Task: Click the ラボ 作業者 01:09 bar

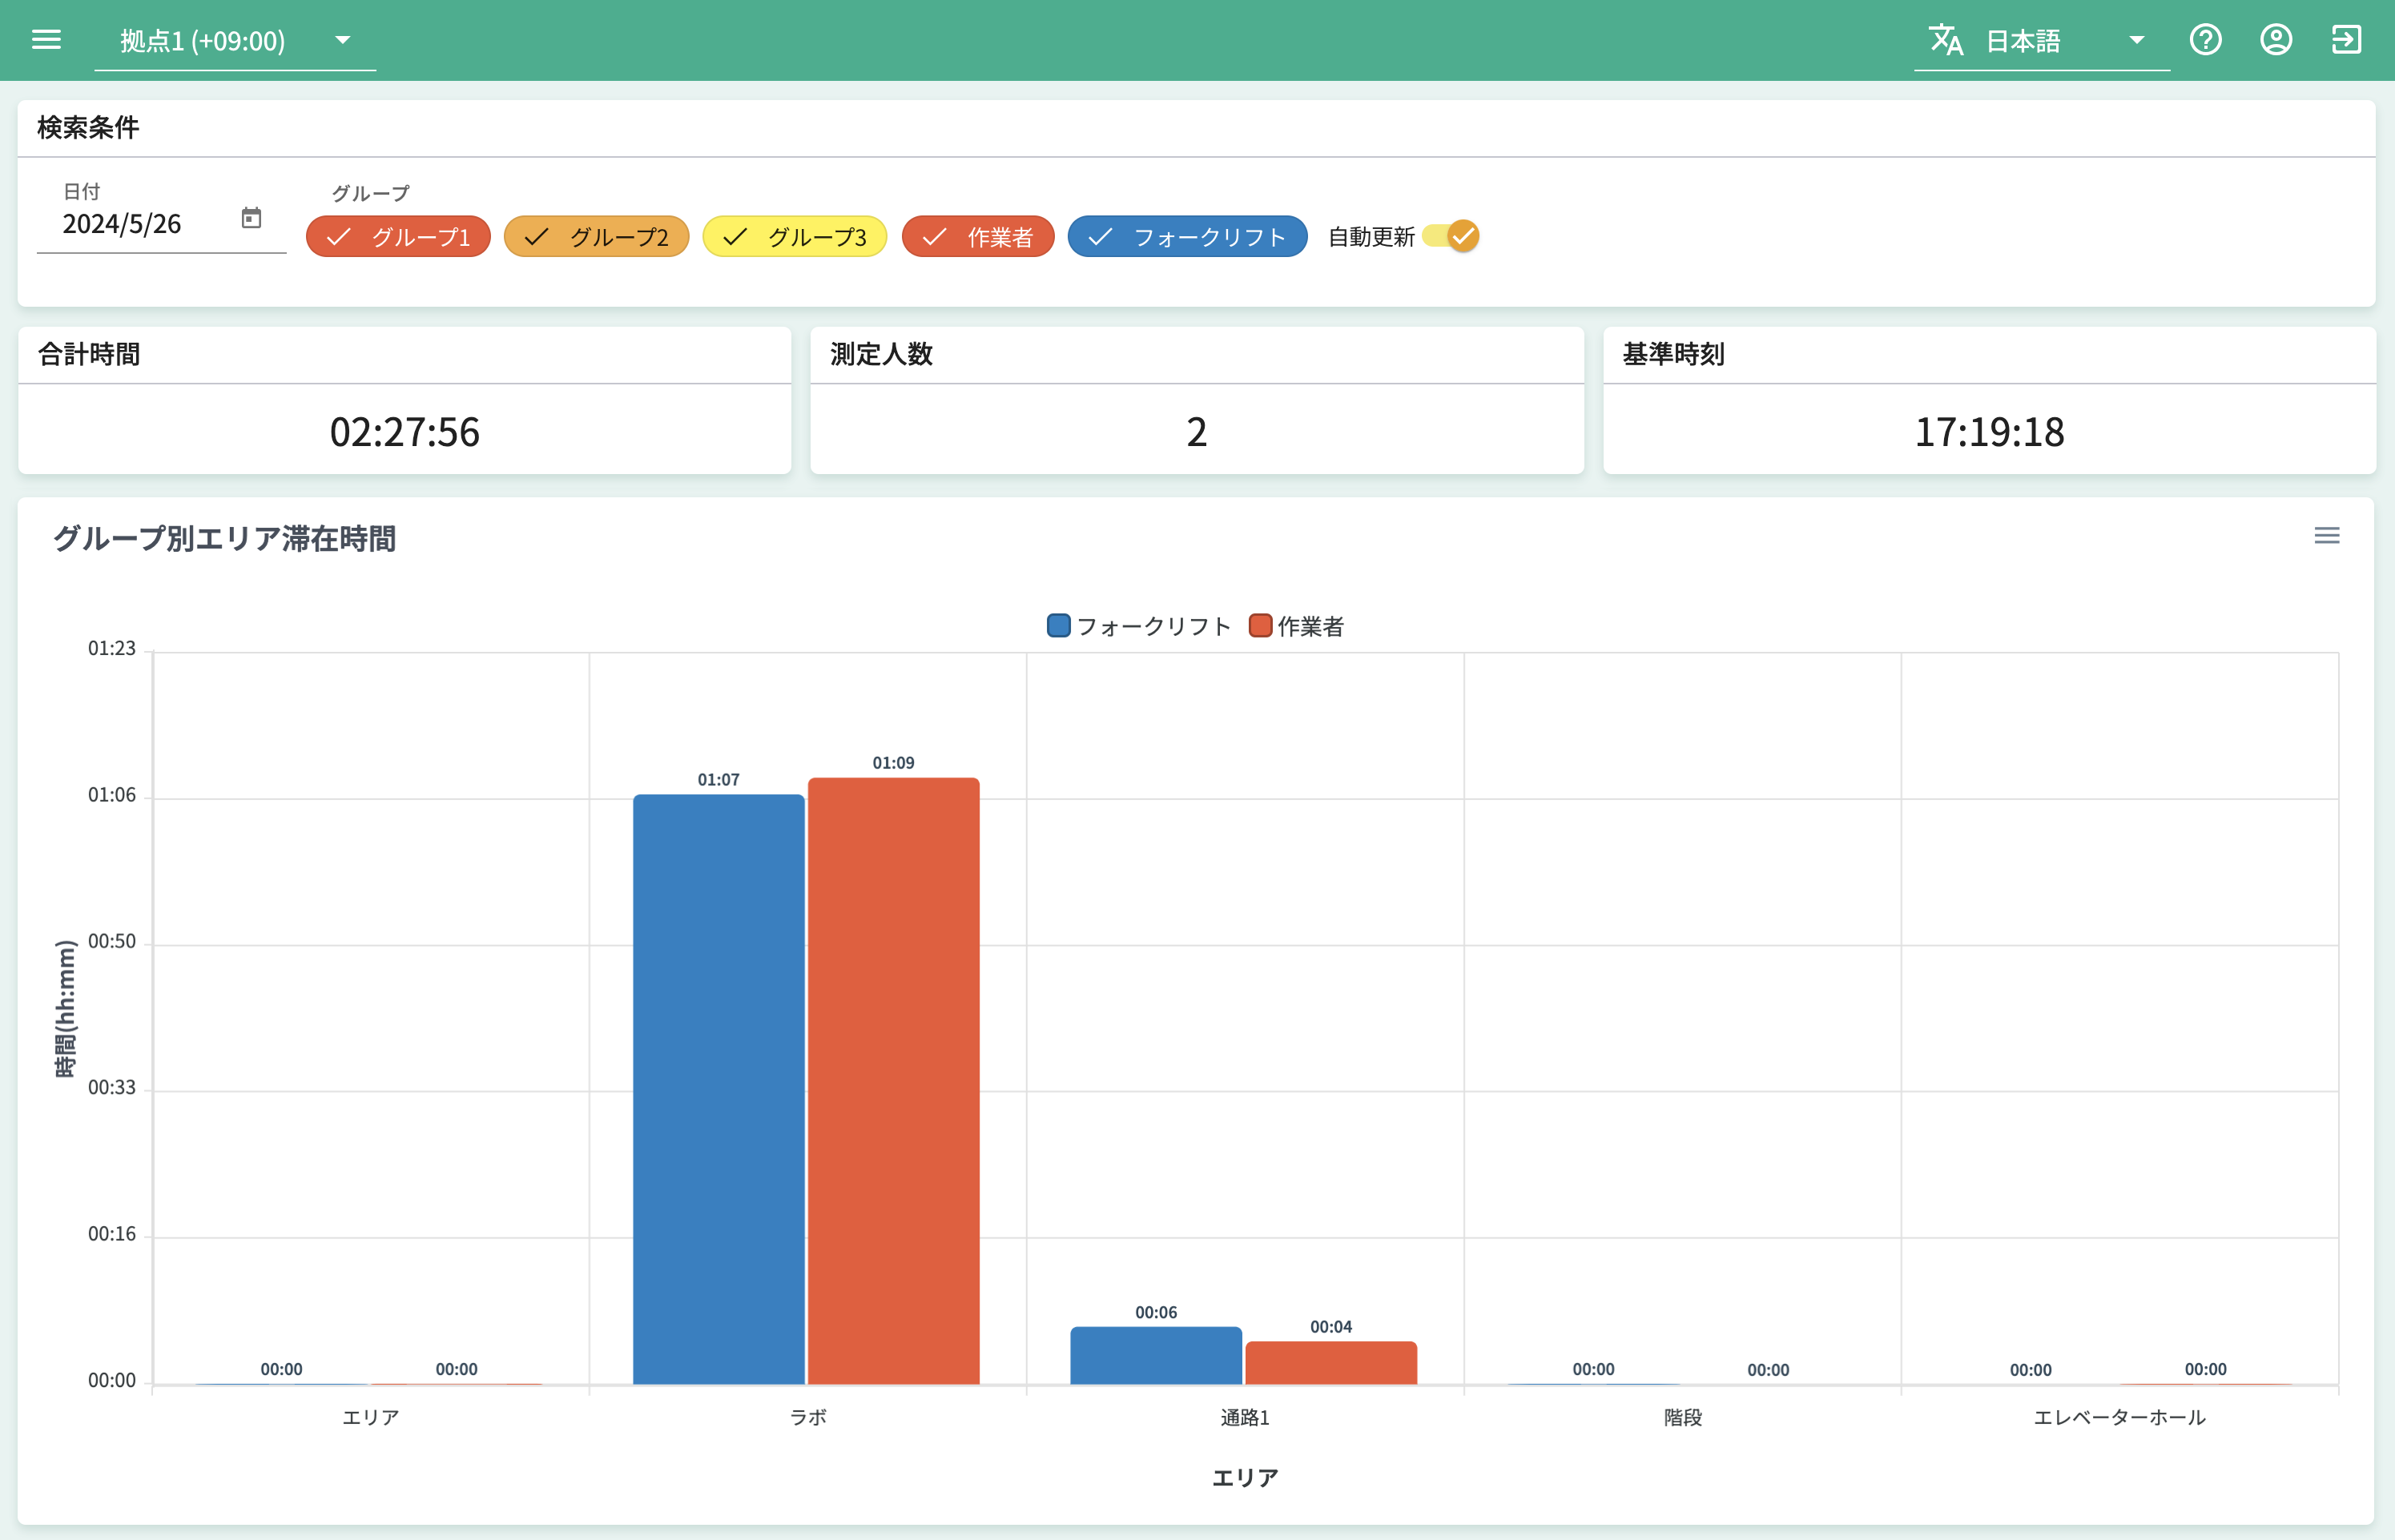Action: (893, 1080)
